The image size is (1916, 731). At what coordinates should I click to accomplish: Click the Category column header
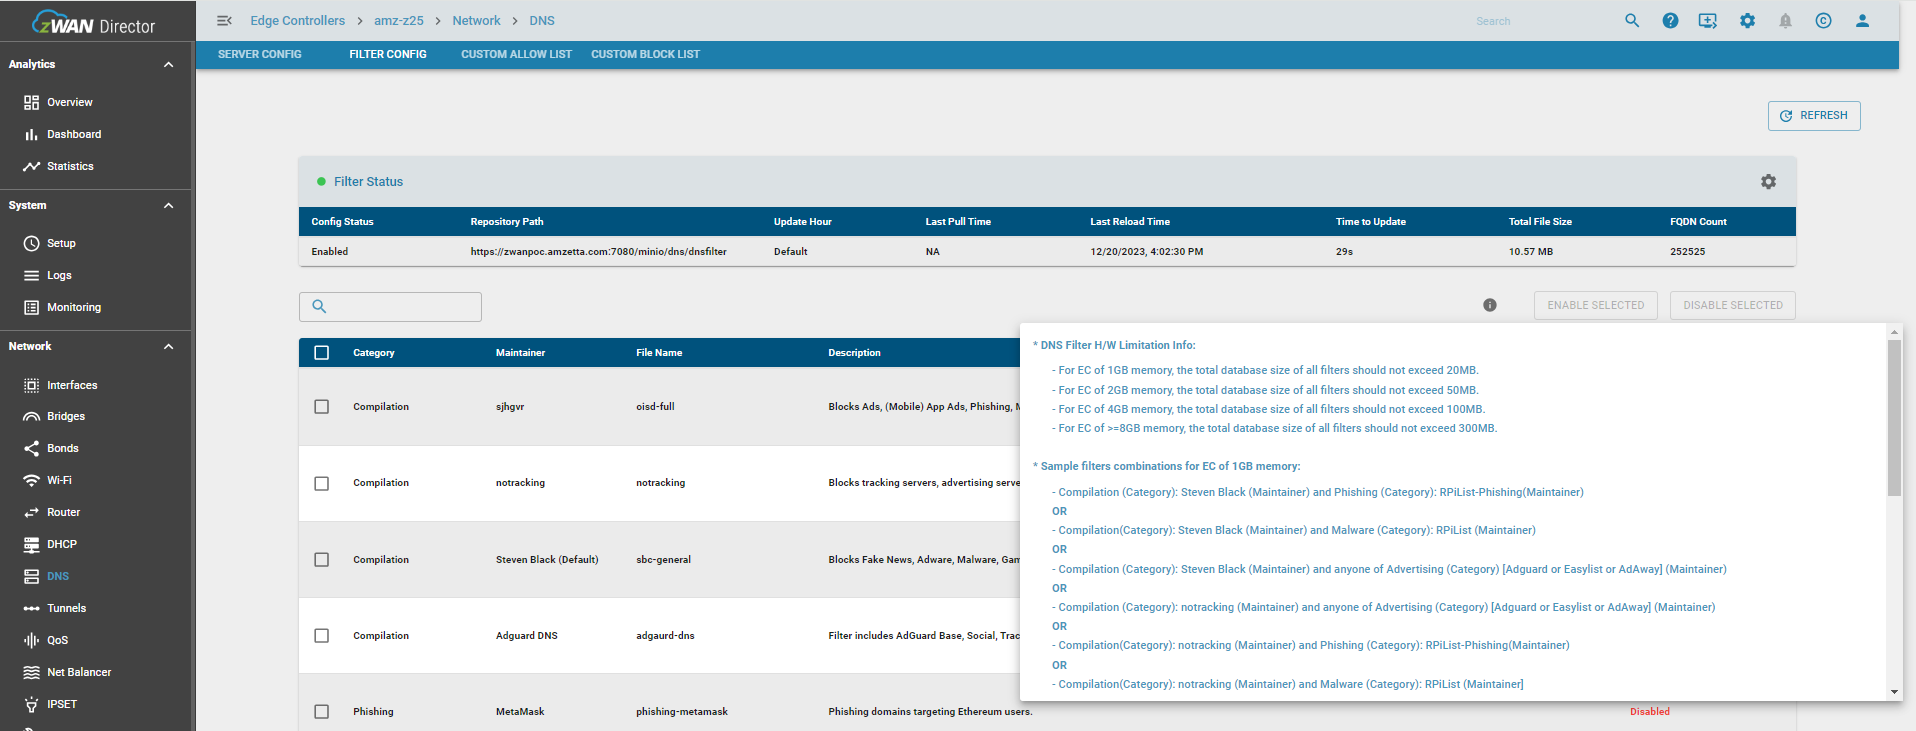[x=374, y=353]
